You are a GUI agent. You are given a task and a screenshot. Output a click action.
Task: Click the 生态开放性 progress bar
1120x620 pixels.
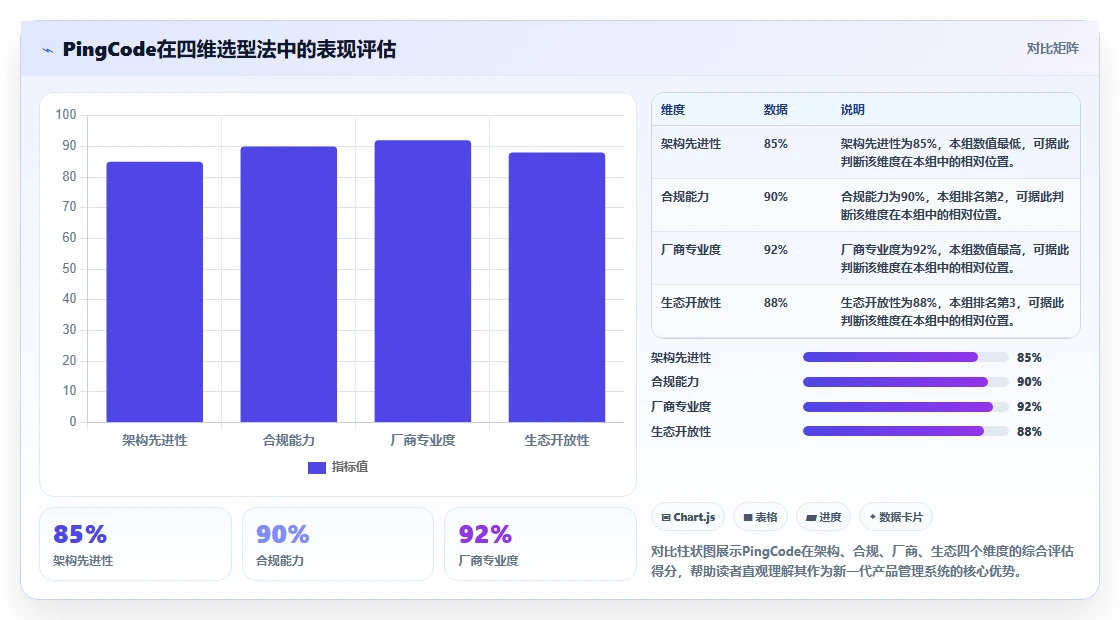click(x=906, y=431)
